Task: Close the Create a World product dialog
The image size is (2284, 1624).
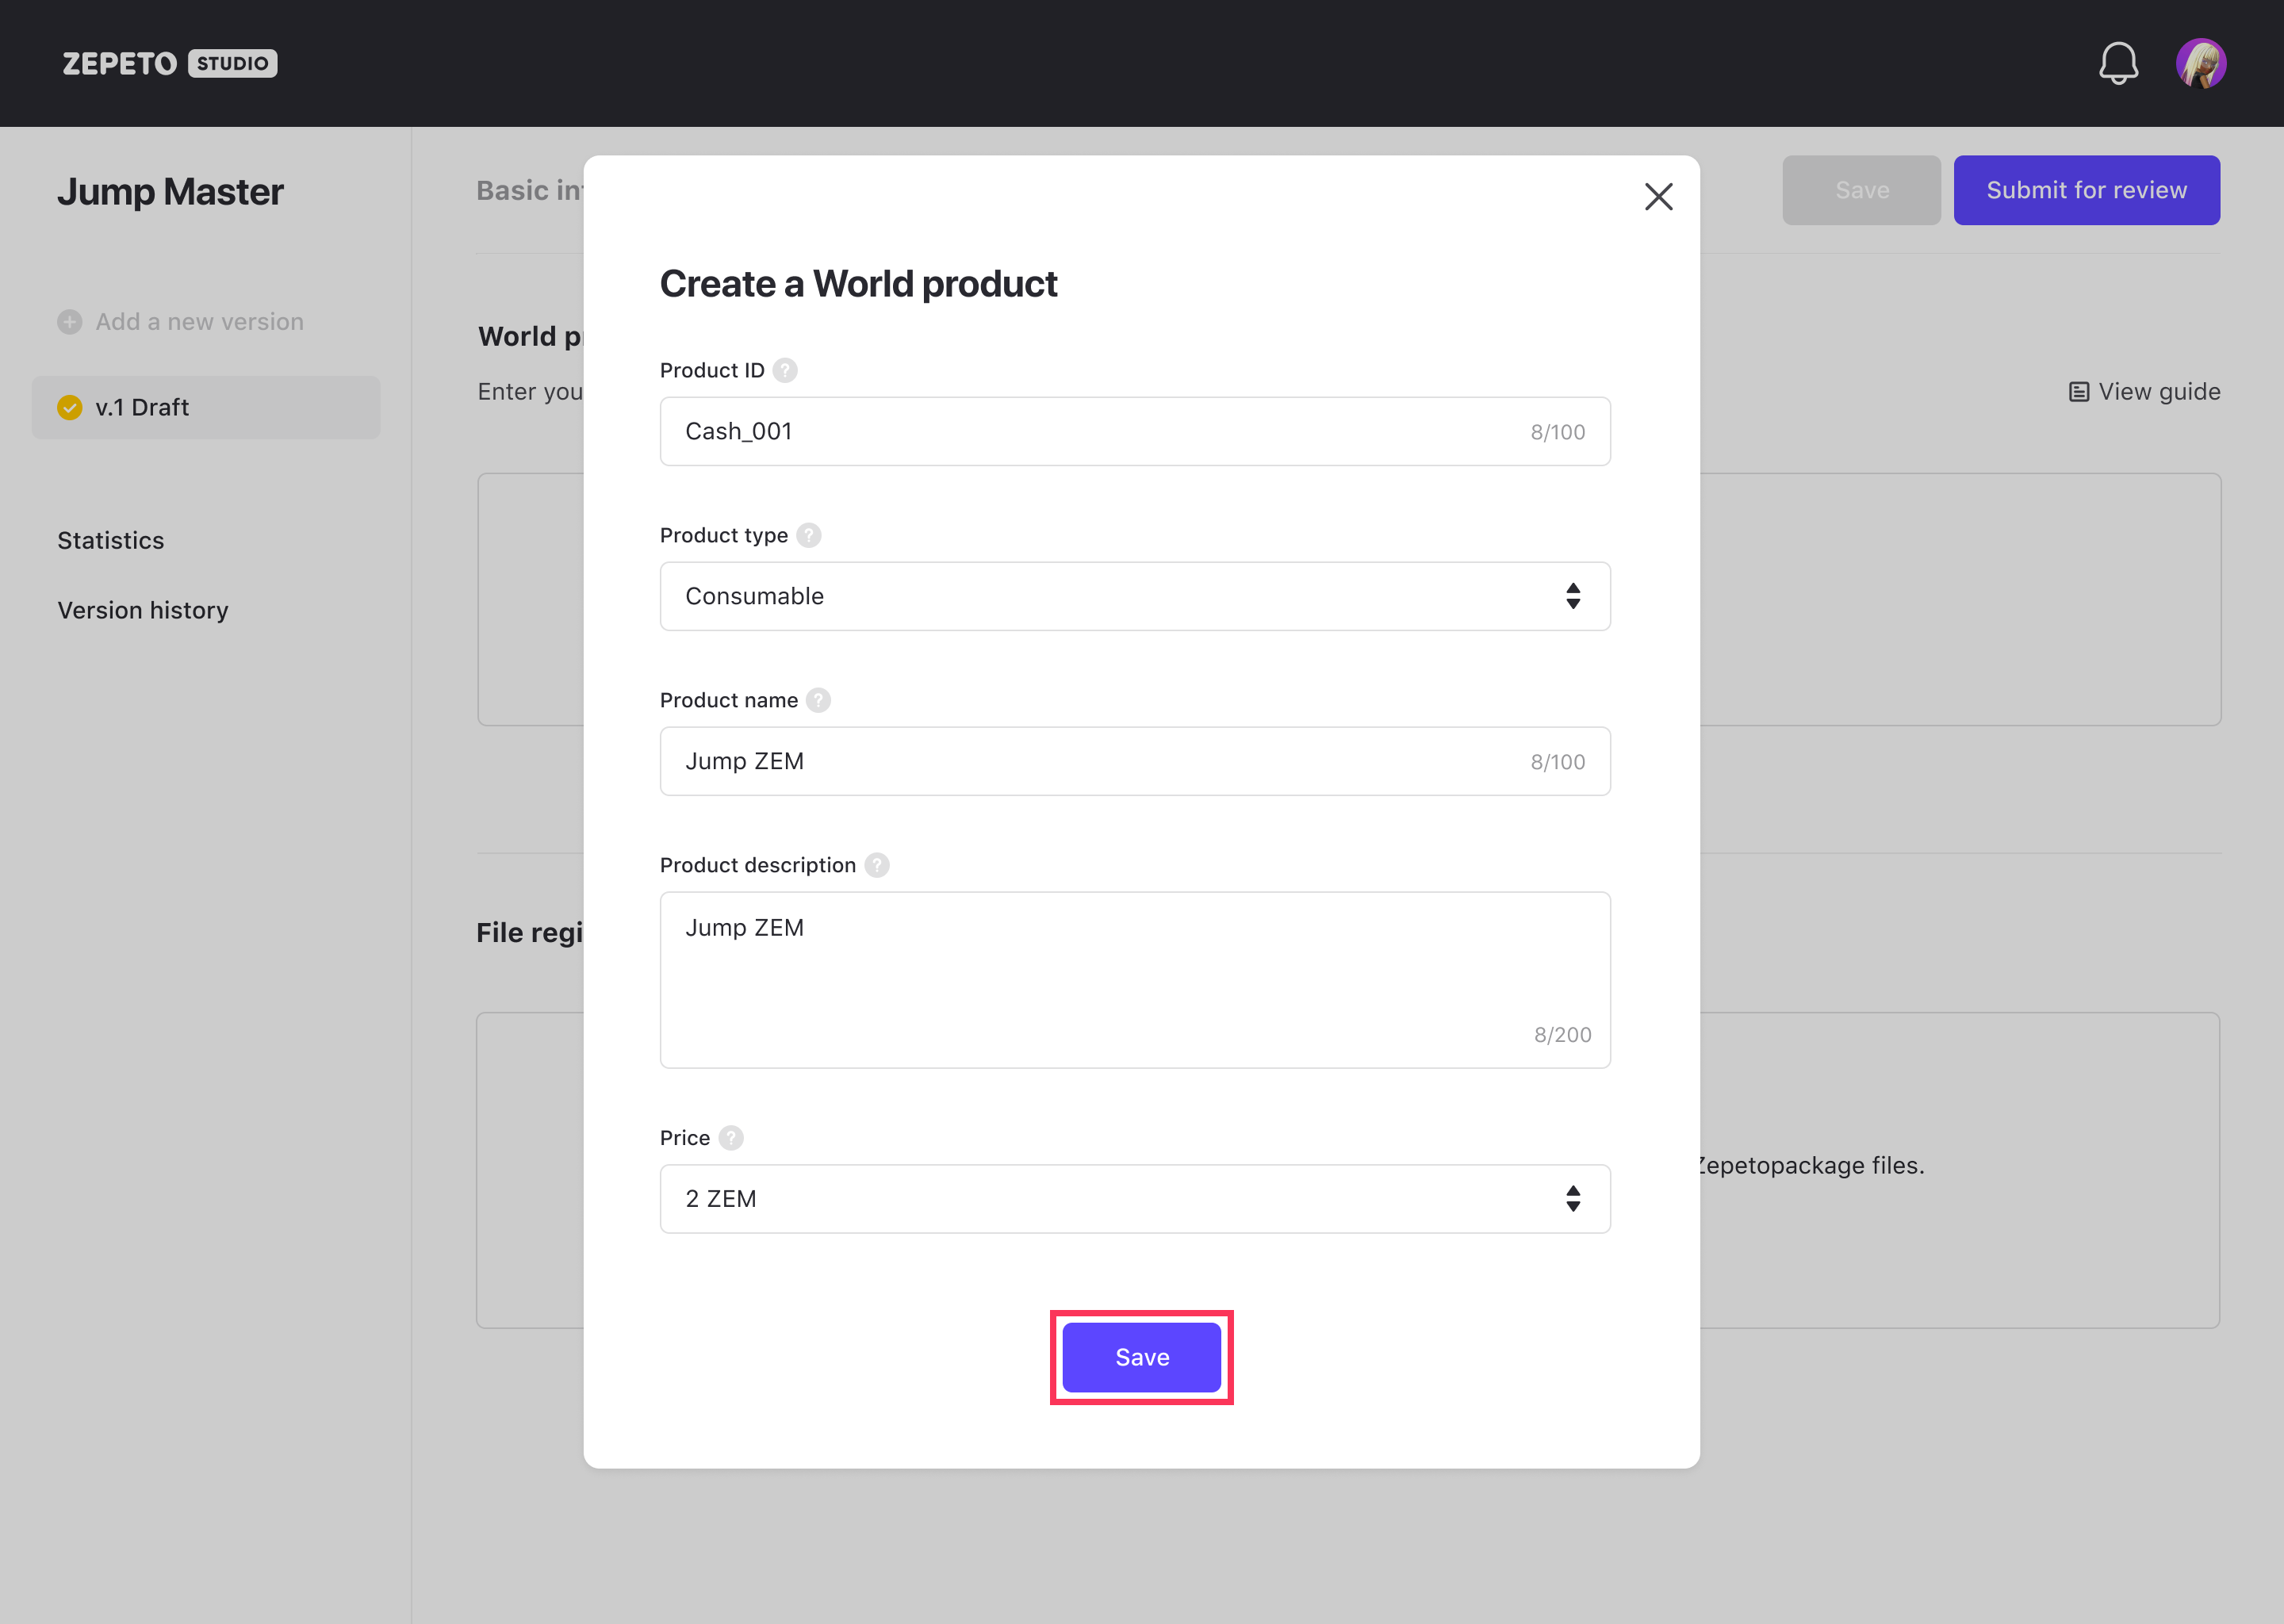Action: (x=1658, y=197)
